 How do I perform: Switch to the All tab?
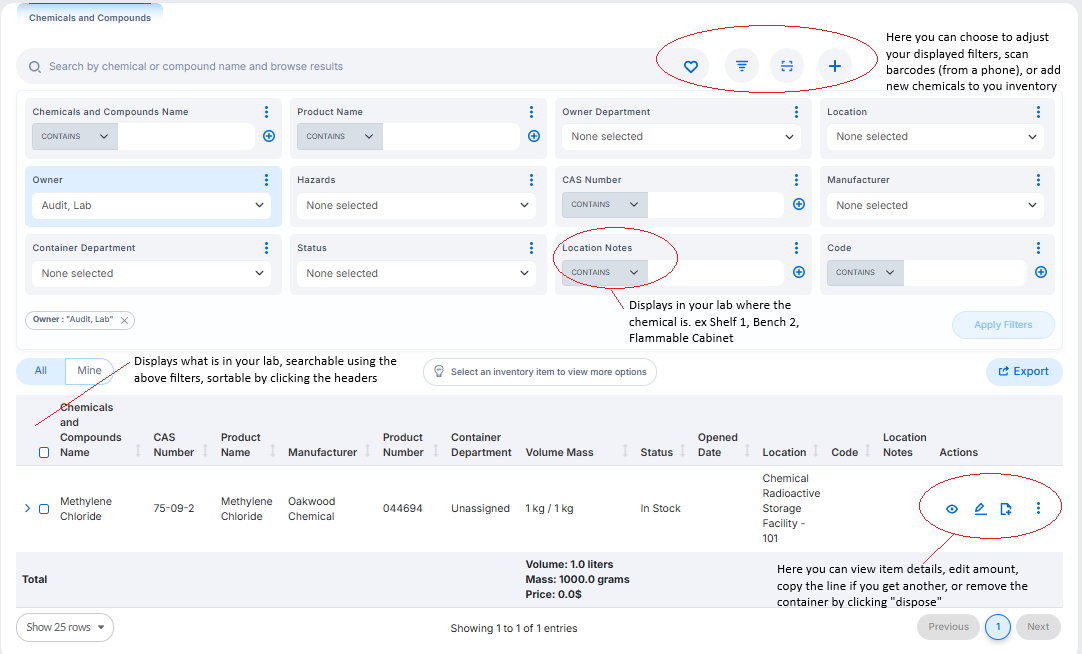pyautogui.click(x=40, y=370)
